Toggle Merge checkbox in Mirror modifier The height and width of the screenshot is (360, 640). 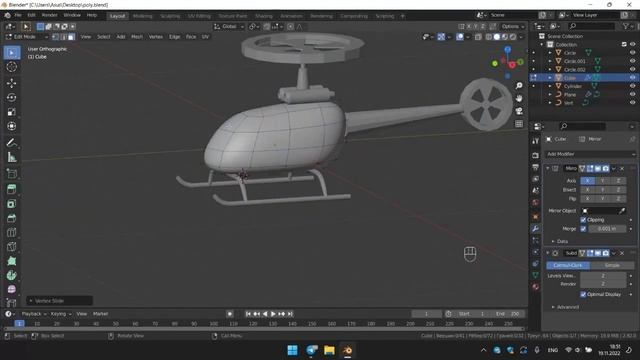583,229
